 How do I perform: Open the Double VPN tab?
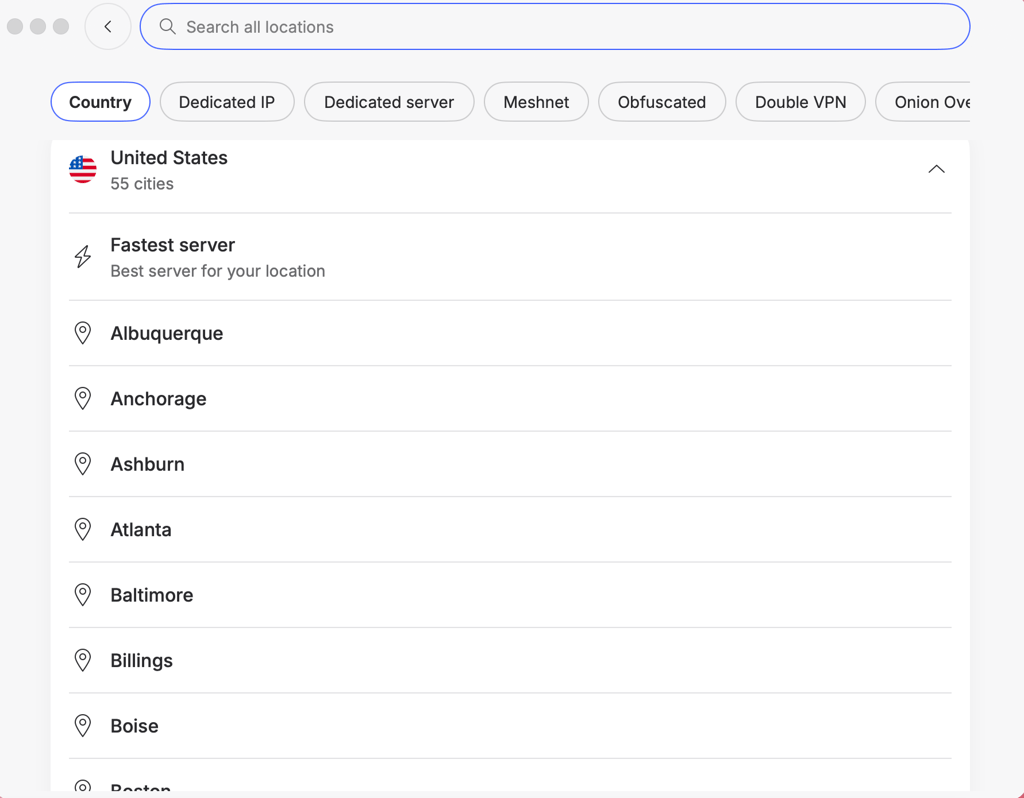(x=801, y=102)
